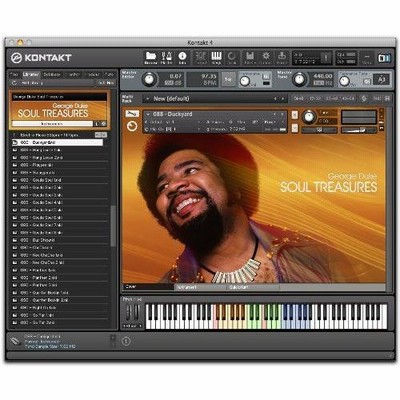The width and height of the screenshot is (400, 400).
Task: Click the Instr Nav button in browser
Action: (106, 83)
